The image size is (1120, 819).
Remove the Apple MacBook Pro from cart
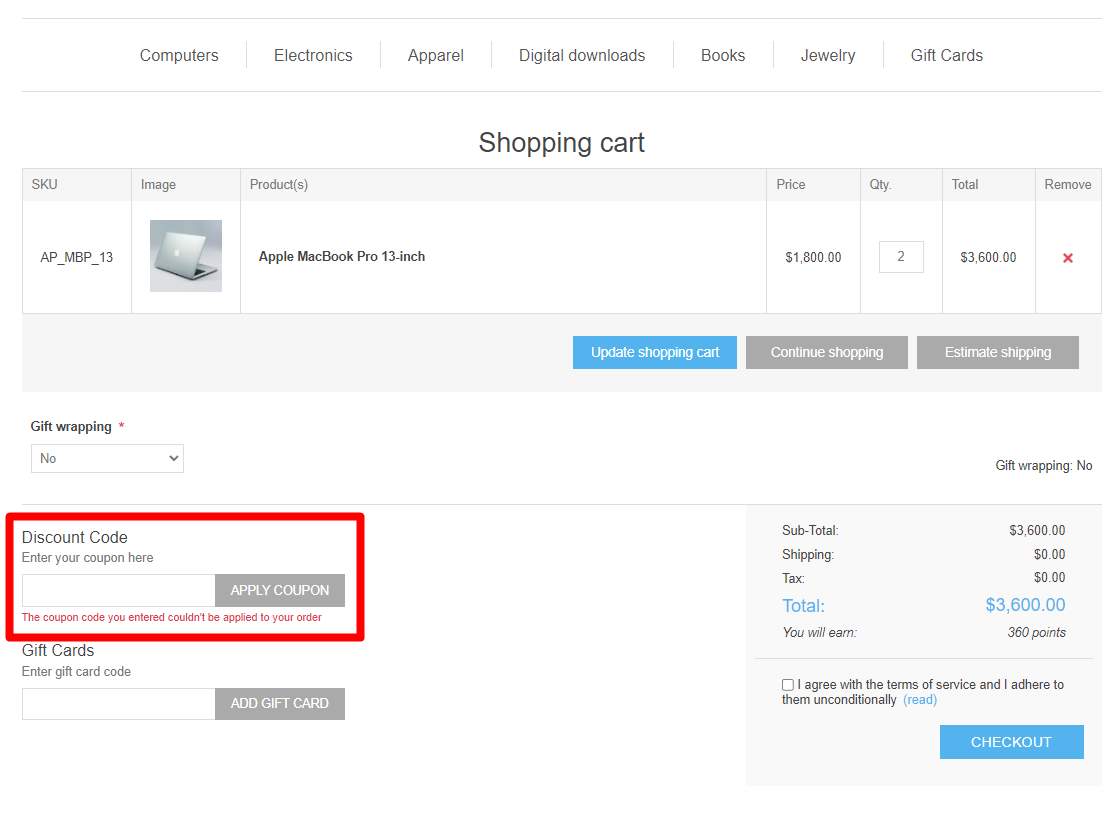click(1068, 258)
